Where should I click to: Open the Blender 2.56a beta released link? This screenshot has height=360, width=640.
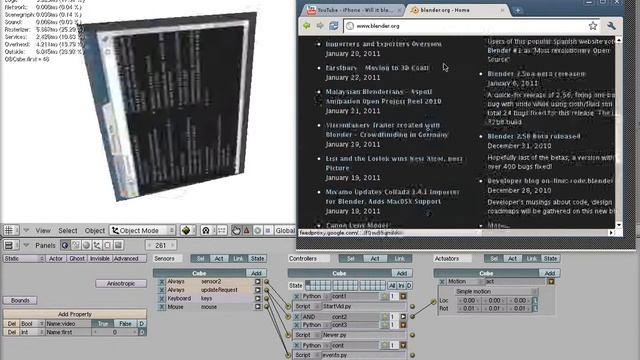[536, 74]
